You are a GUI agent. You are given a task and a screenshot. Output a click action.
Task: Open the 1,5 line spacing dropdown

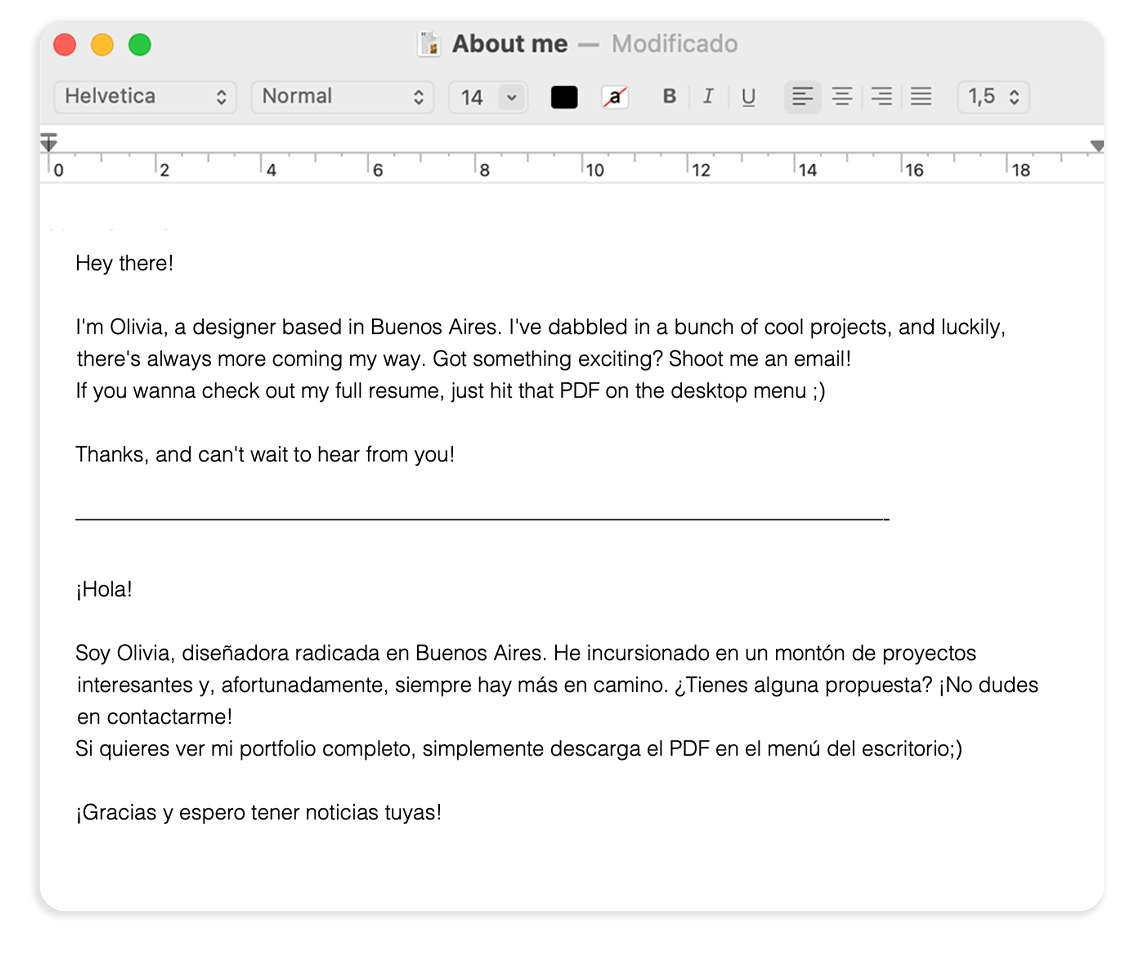click(x=993, y=97)
